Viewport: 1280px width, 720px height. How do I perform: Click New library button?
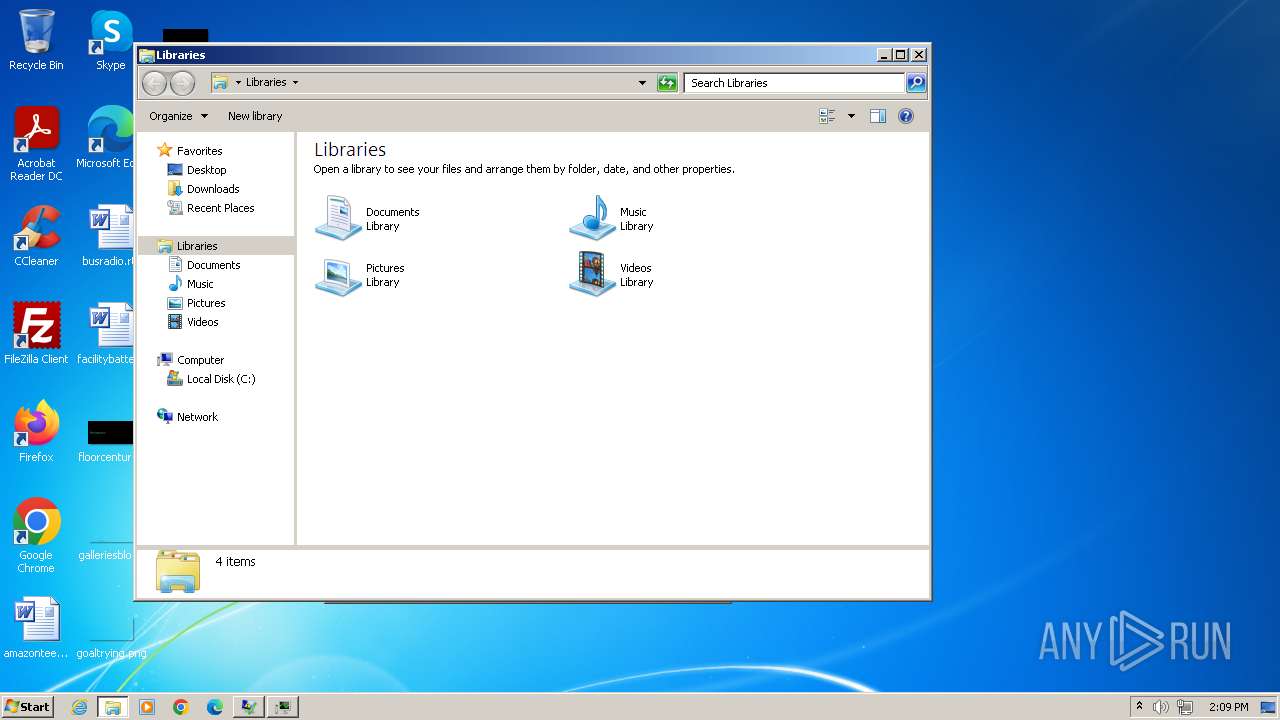255,116
